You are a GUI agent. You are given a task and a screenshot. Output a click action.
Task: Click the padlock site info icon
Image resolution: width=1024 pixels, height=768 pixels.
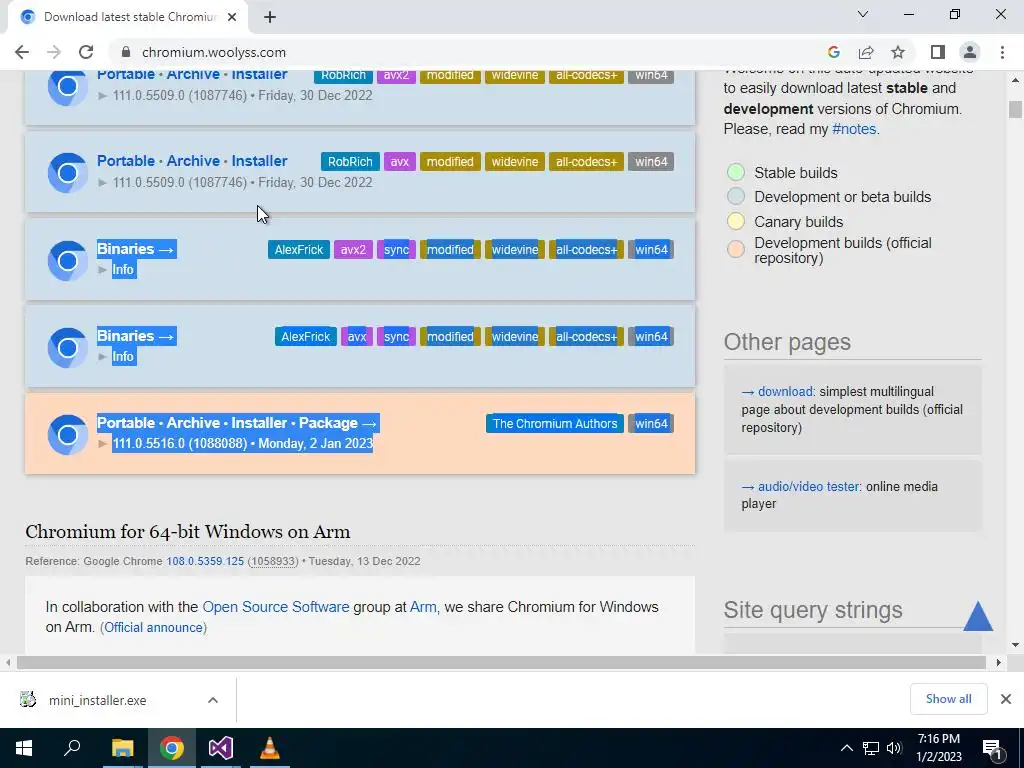(126, 52)
